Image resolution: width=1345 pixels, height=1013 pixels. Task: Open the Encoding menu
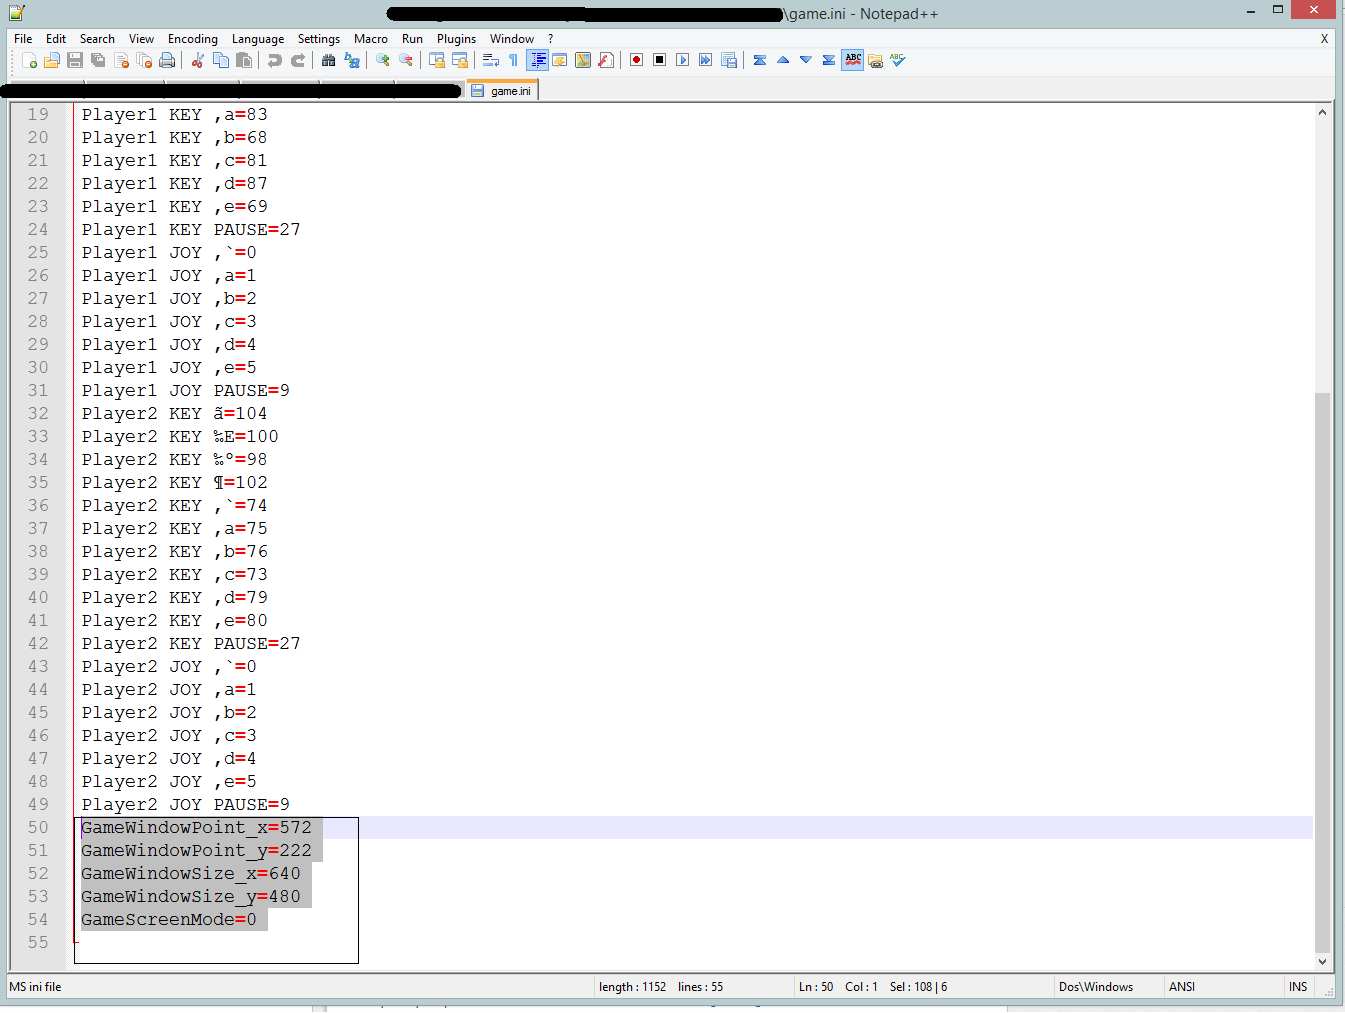pyautogui.click(x=193, y=39)
